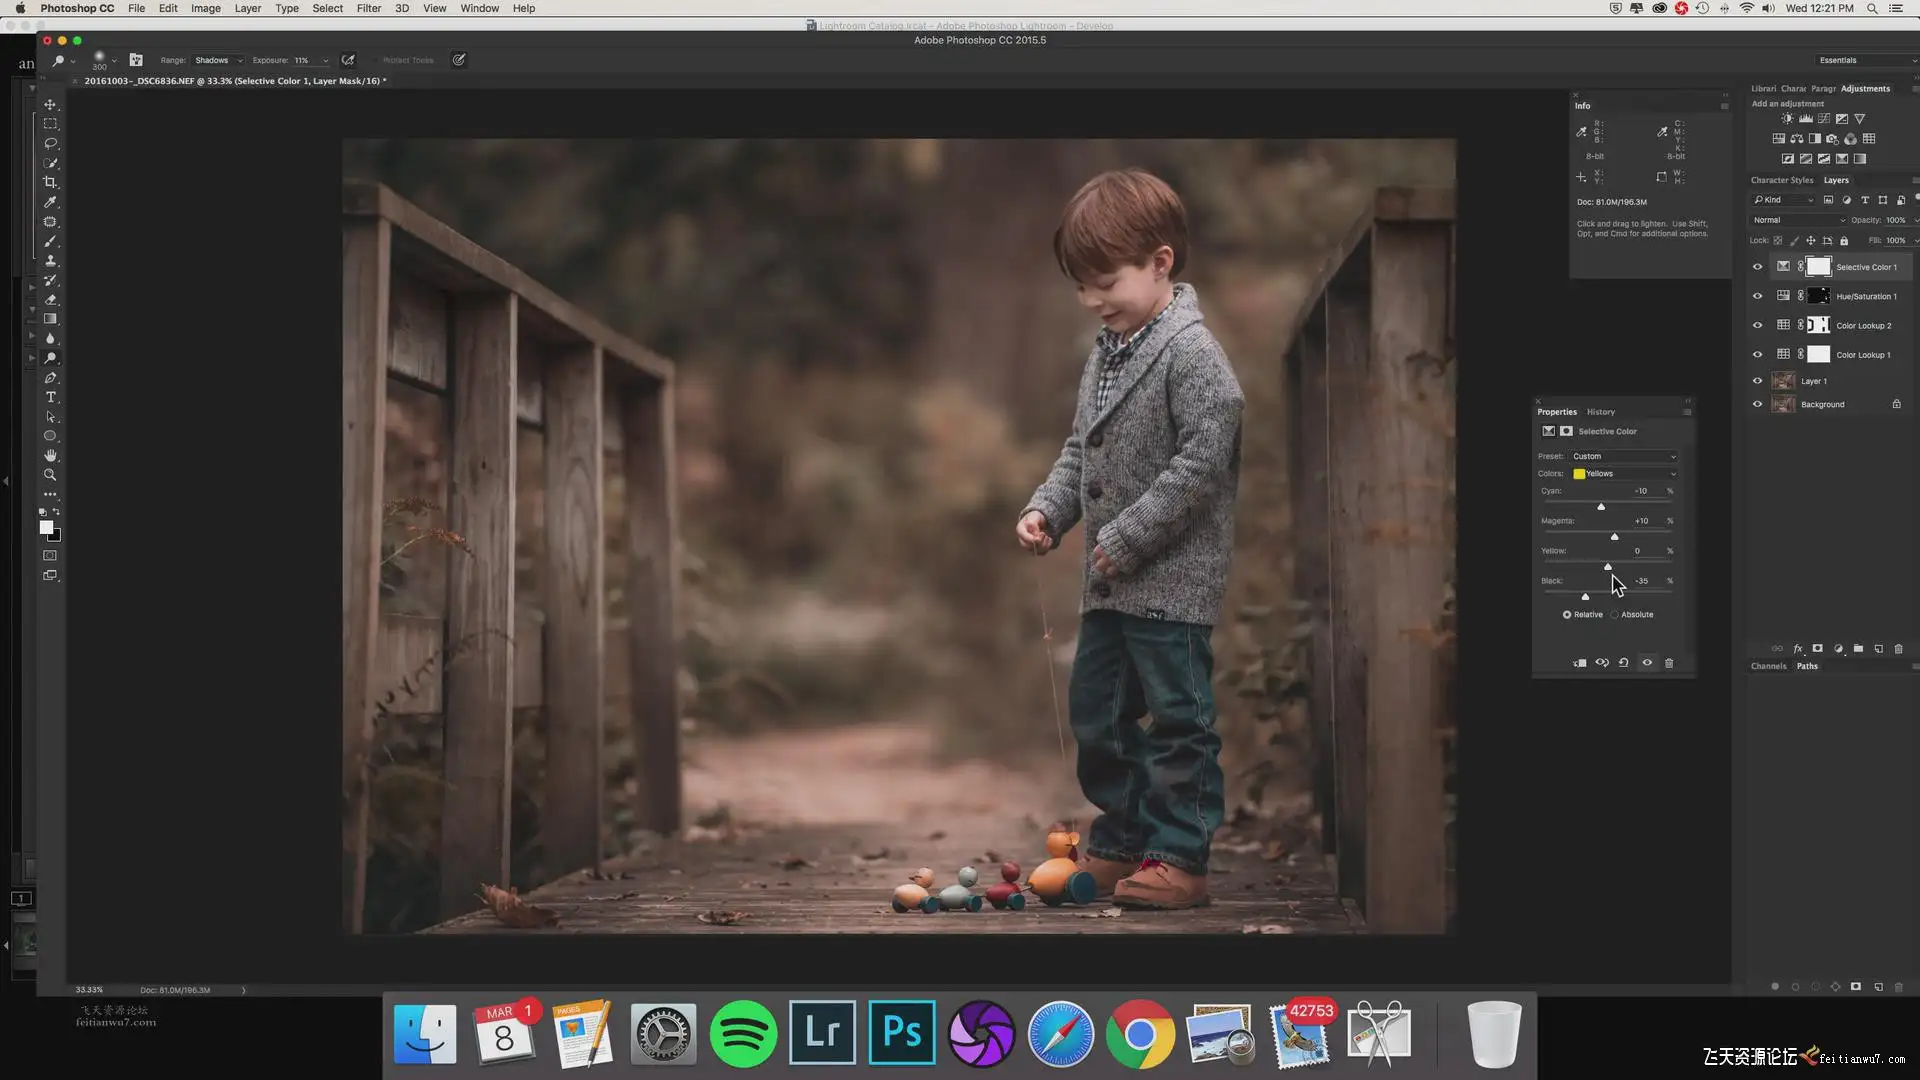Switch to the History tab
The height and width of the screenshot is (1080, 1920).
point(1600,412)
